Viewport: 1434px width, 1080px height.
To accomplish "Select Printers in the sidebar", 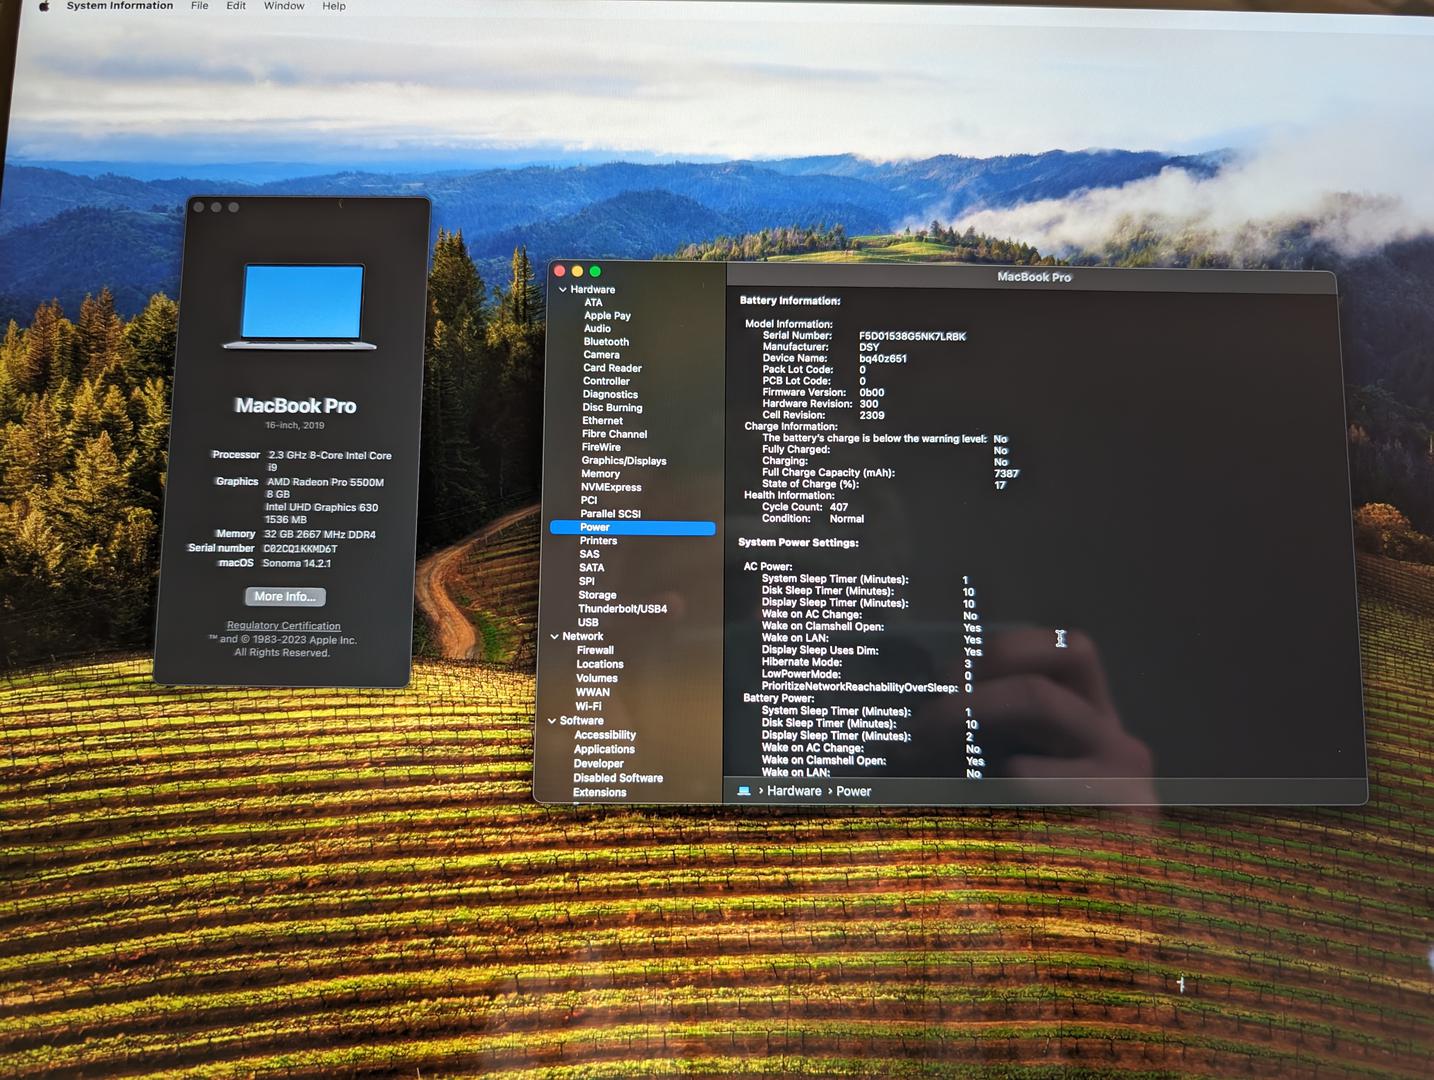I will point(598,541).
